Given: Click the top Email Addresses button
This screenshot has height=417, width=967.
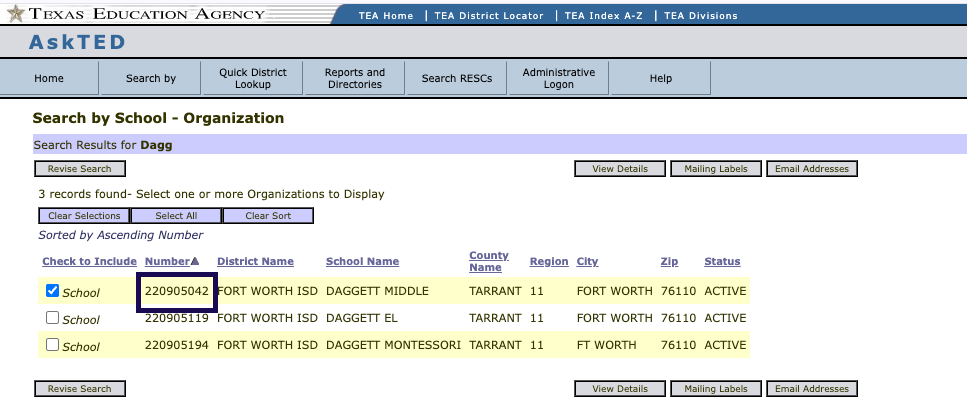Looking at the screenshot, I should (812, 169).
